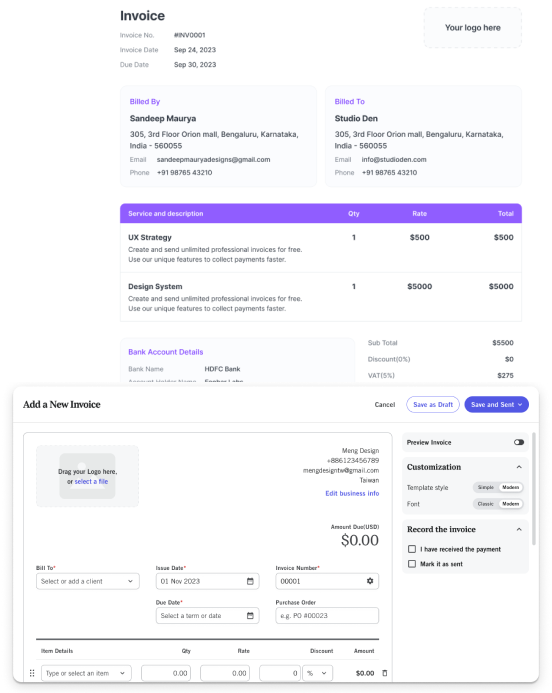Screen dimensions: 552x693
Task: Open the Select or add a client dropdown
Action: click(88, 581)
